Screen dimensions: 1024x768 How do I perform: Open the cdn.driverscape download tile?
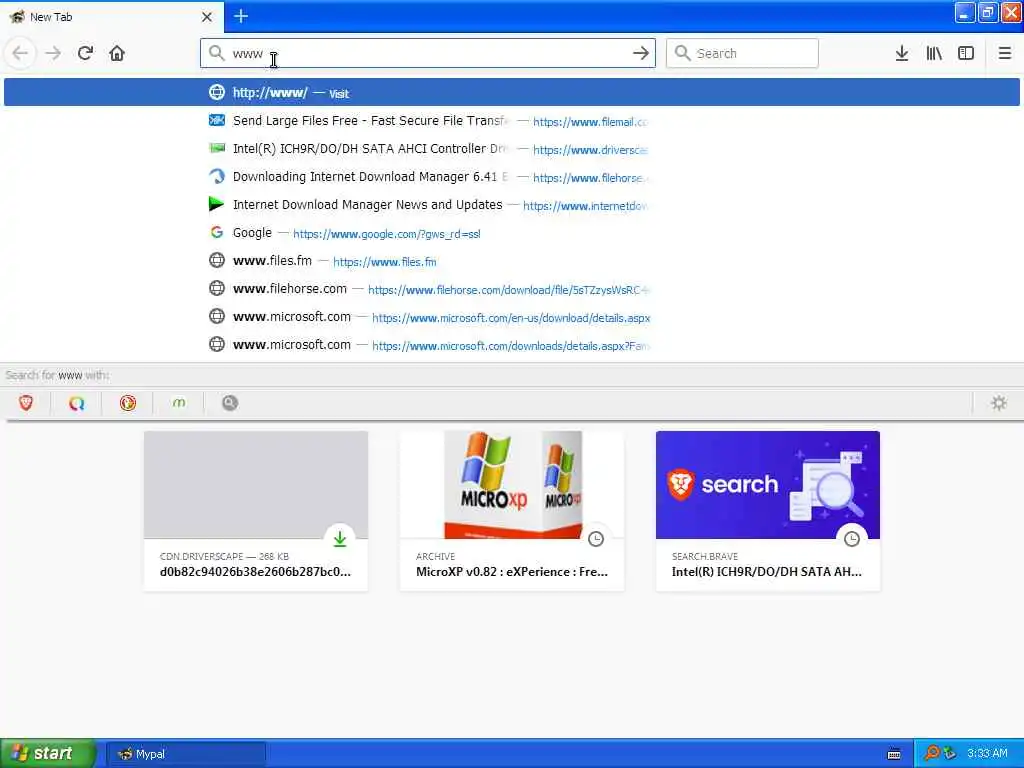tap(256, 511)
